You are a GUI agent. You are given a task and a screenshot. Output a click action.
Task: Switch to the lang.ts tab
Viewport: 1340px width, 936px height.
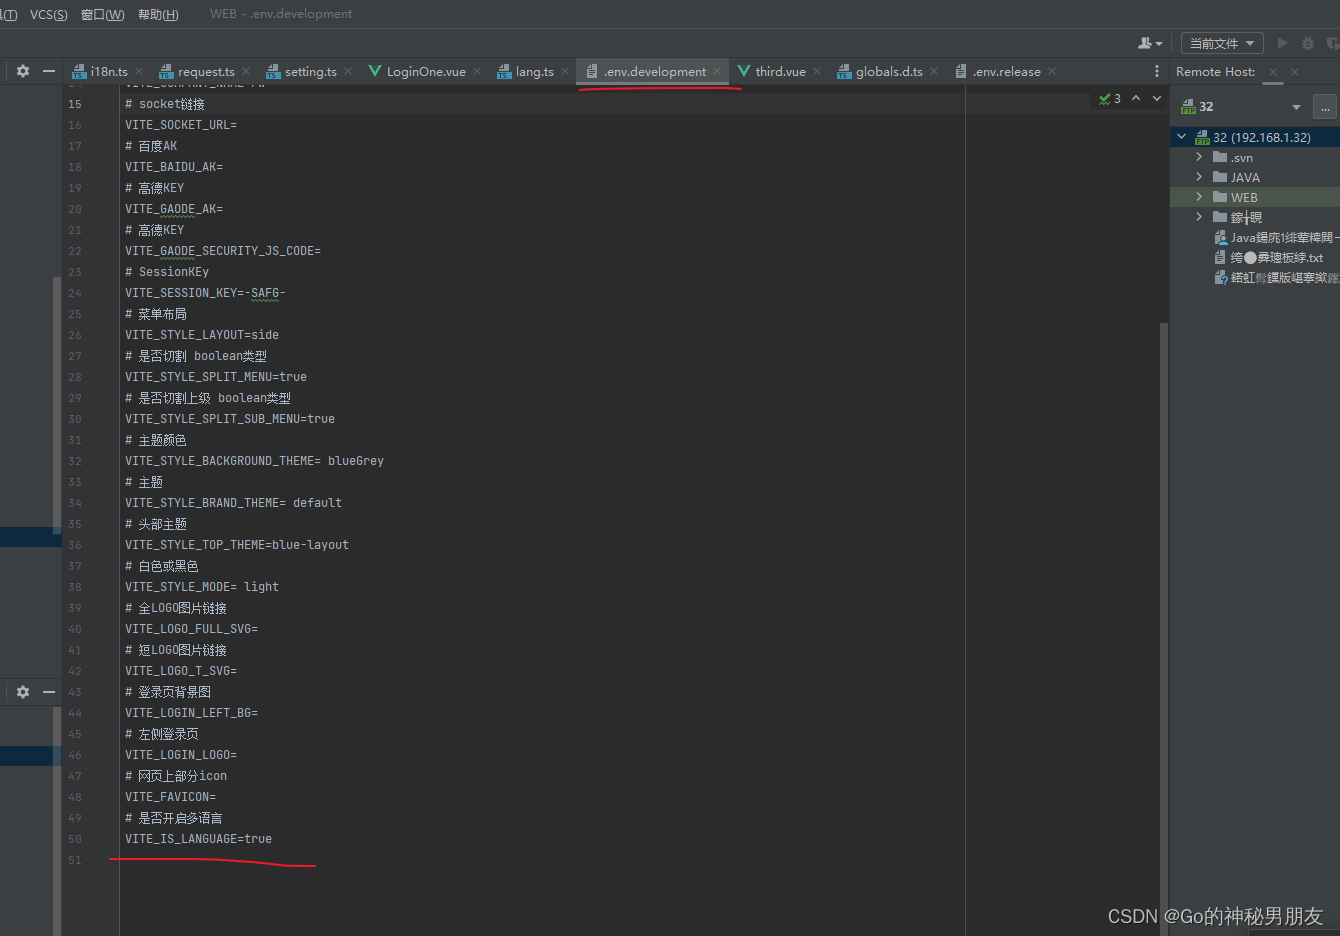coord(534,71)
